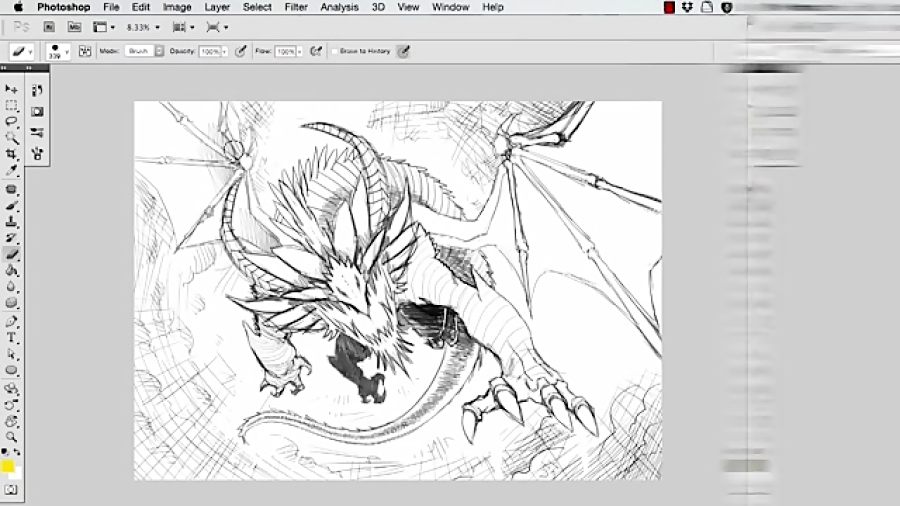Click the white background color swatch
Screen dimensions: 900x506
[17, 474]
